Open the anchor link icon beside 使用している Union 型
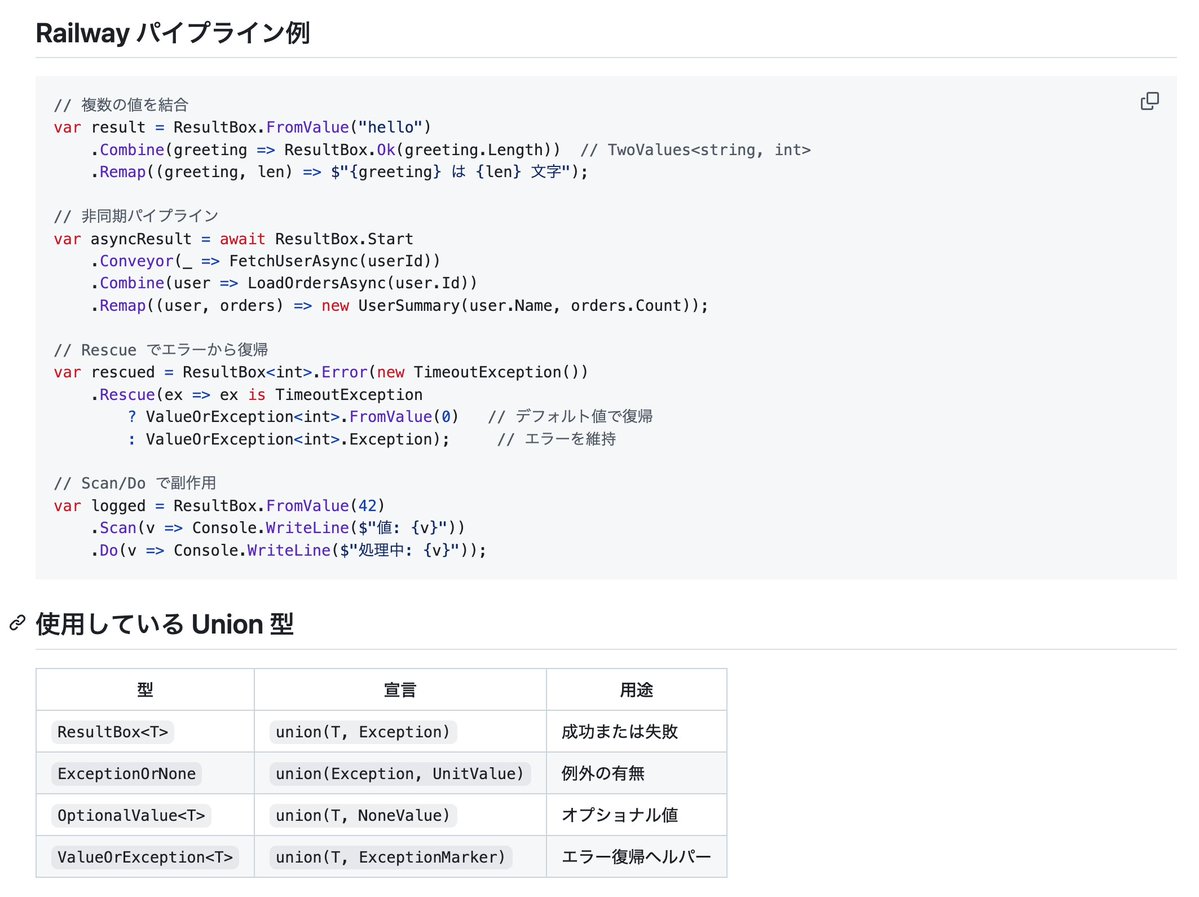 tap(18, 623)
